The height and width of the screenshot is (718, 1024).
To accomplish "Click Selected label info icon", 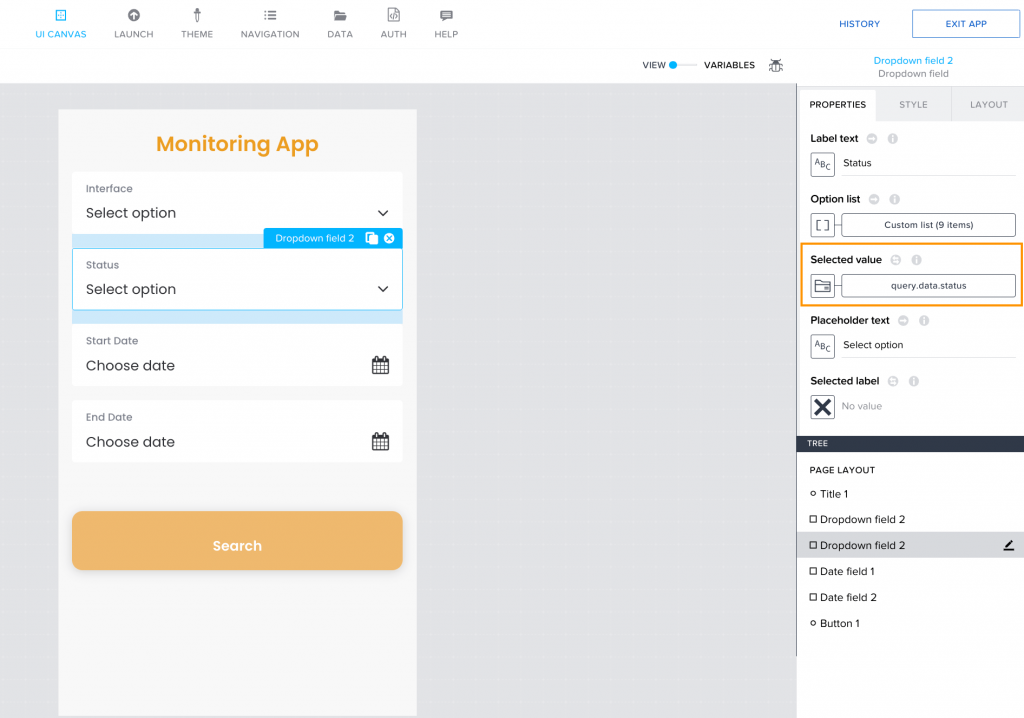I will pos(914,382).
